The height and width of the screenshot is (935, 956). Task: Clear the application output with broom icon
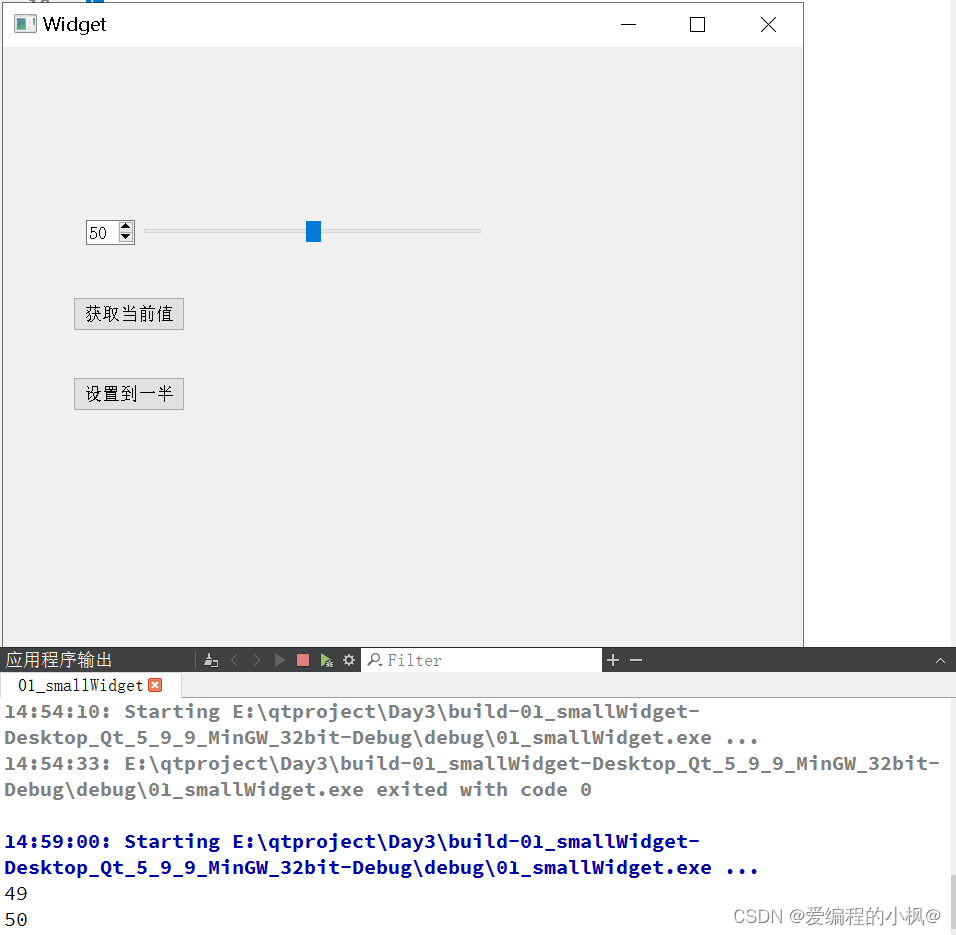pos(211,660)
